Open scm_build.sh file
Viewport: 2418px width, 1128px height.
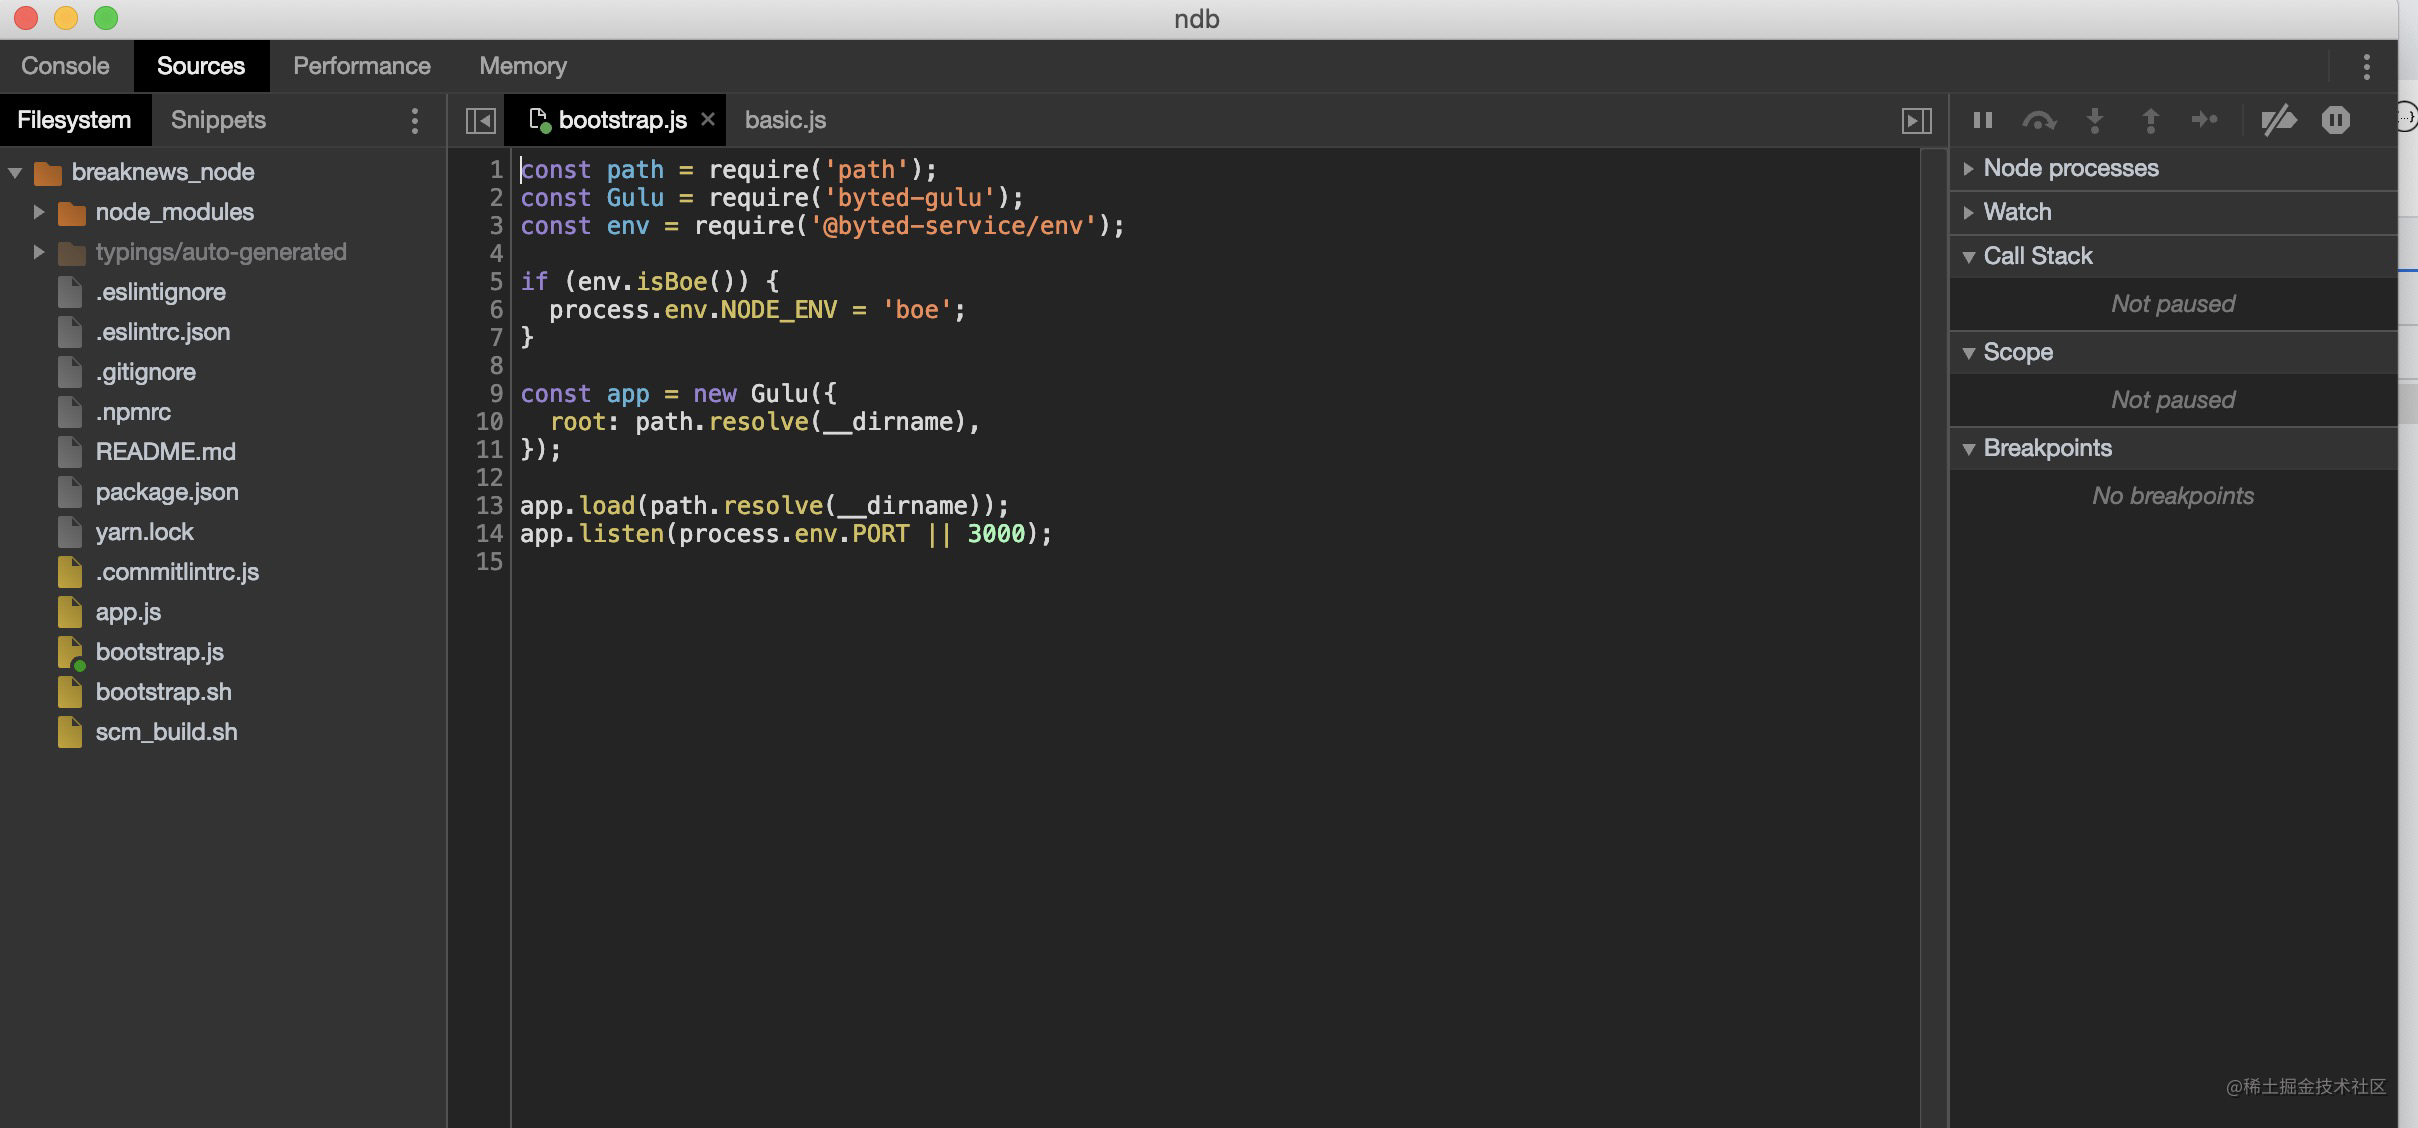tap(166, 732)
